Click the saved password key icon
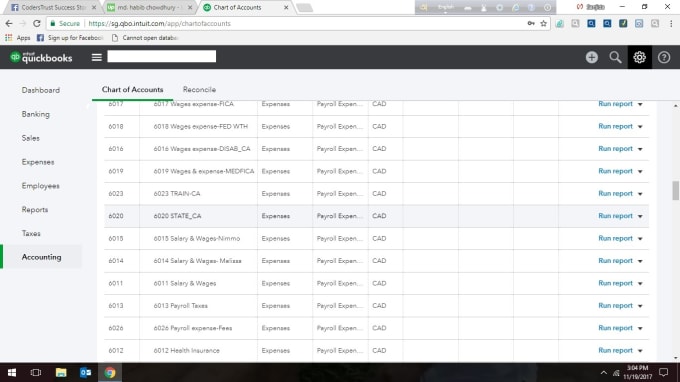Viewport: 680px width, 382px height. (531, 23)
